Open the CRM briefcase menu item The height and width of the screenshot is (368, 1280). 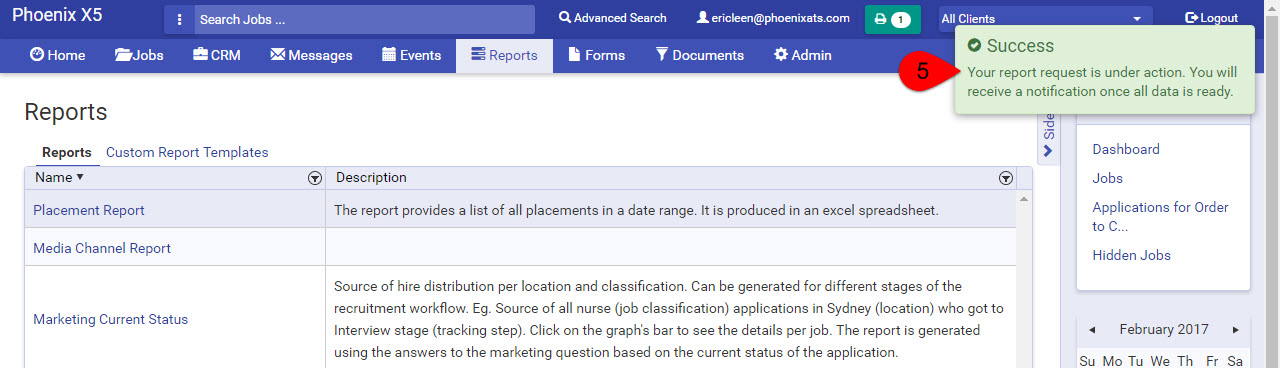216,55
